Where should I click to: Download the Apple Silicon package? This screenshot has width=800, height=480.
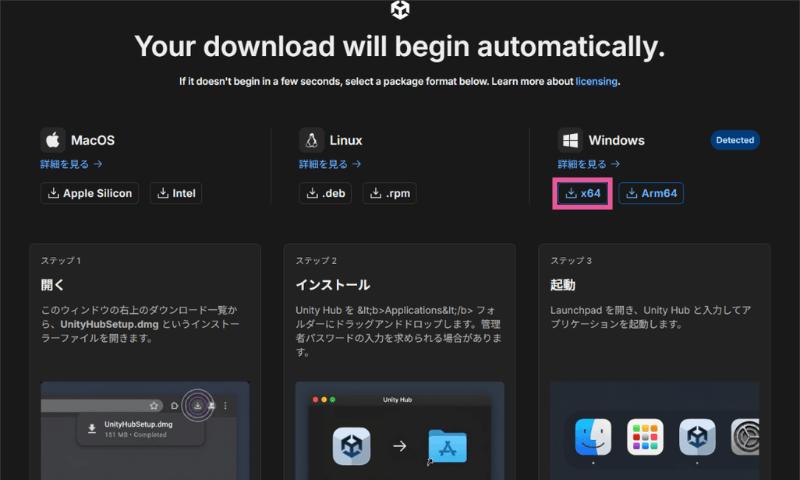(90, 193)
